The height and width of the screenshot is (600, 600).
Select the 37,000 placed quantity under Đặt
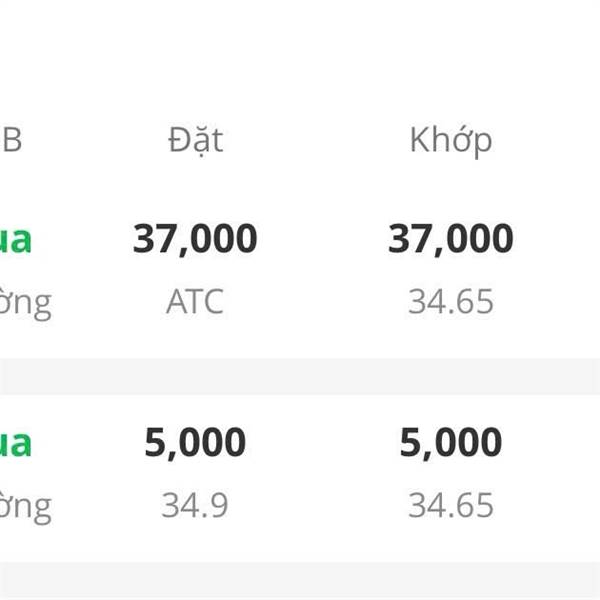click(195, 239)
